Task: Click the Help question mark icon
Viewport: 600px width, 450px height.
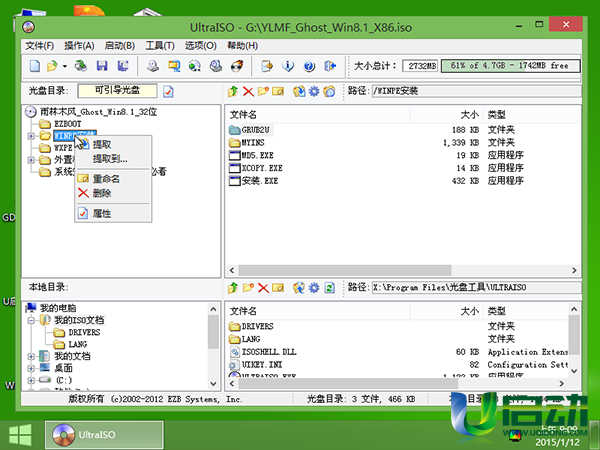Action: point(309,66)
